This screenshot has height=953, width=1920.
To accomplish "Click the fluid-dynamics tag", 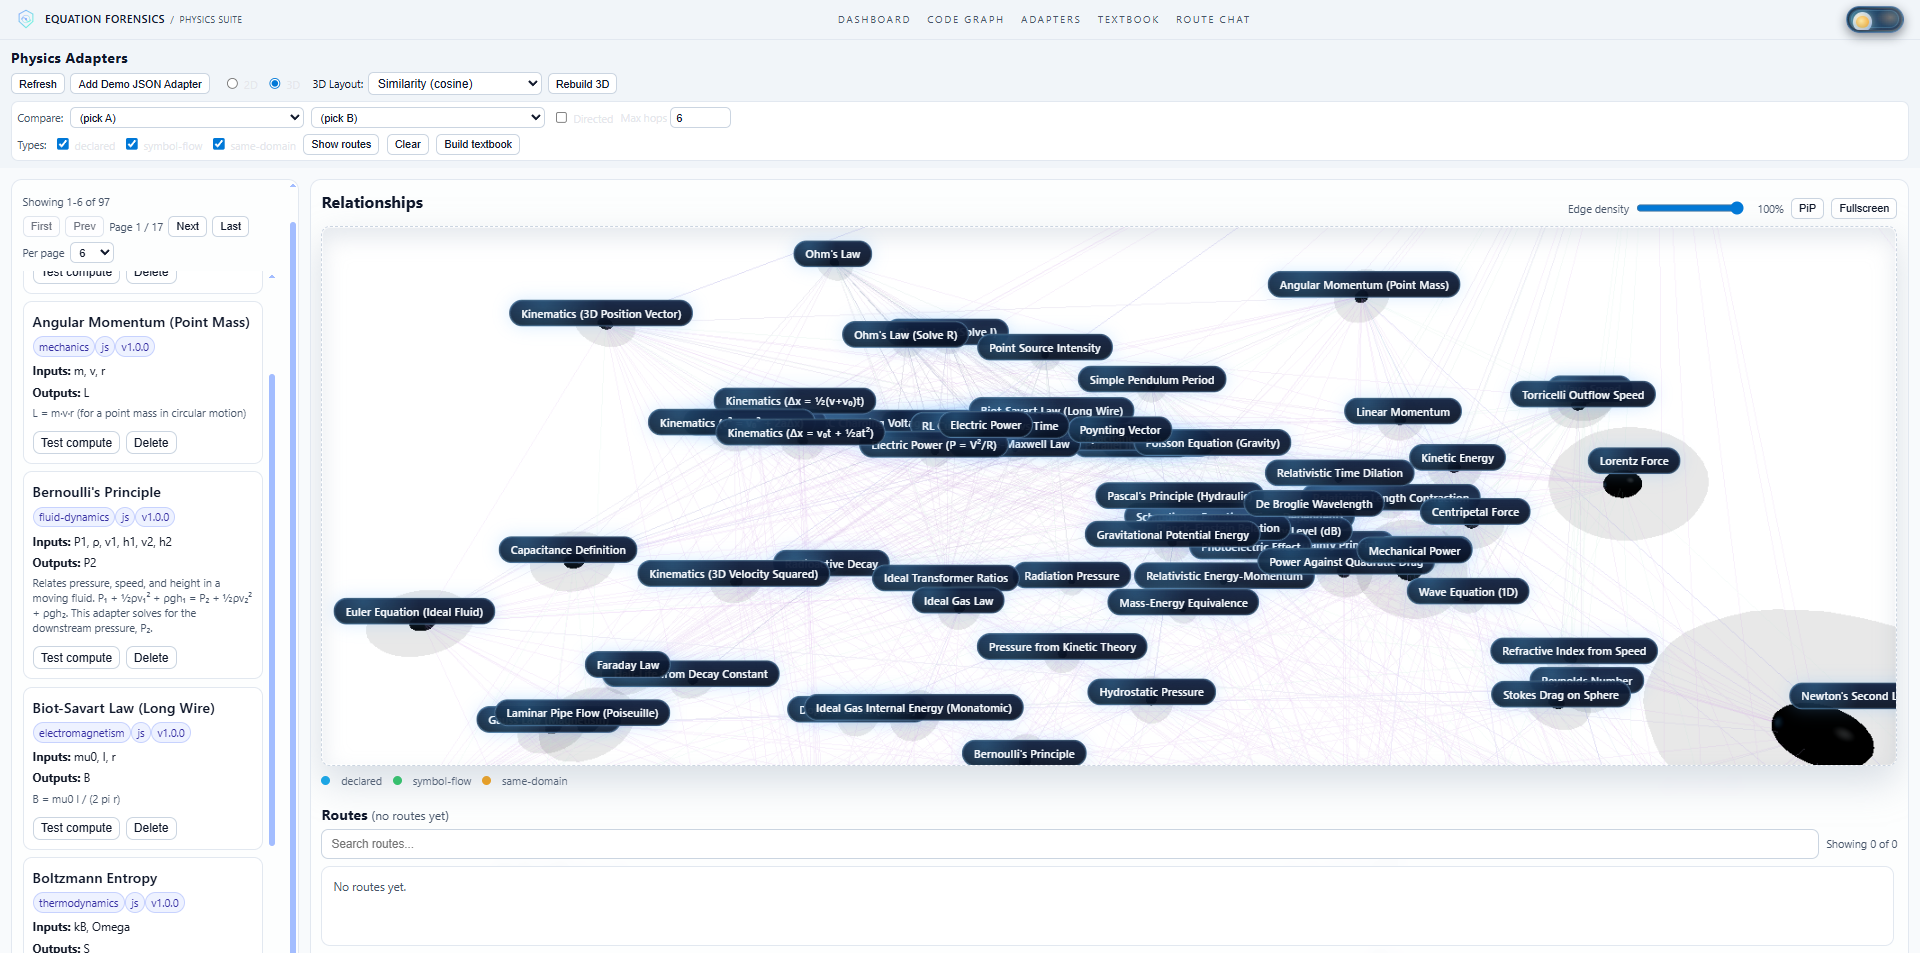I will [74, 517].
